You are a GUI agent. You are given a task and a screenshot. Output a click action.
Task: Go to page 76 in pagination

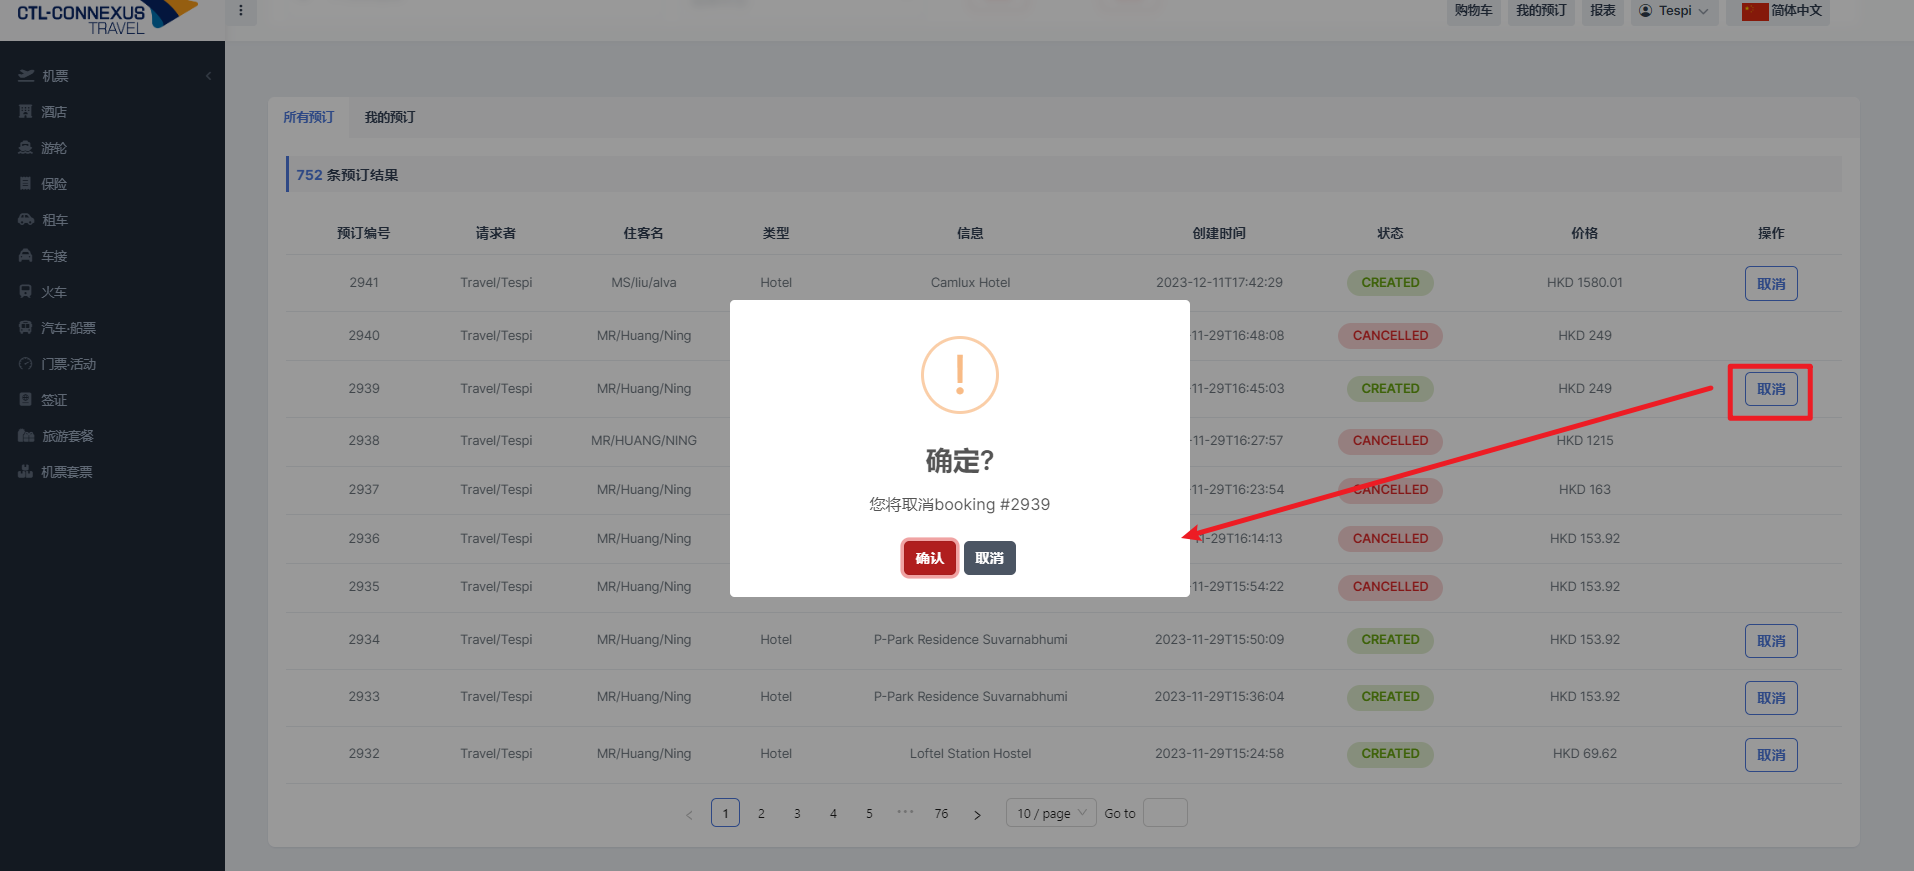tap(941, 813)
